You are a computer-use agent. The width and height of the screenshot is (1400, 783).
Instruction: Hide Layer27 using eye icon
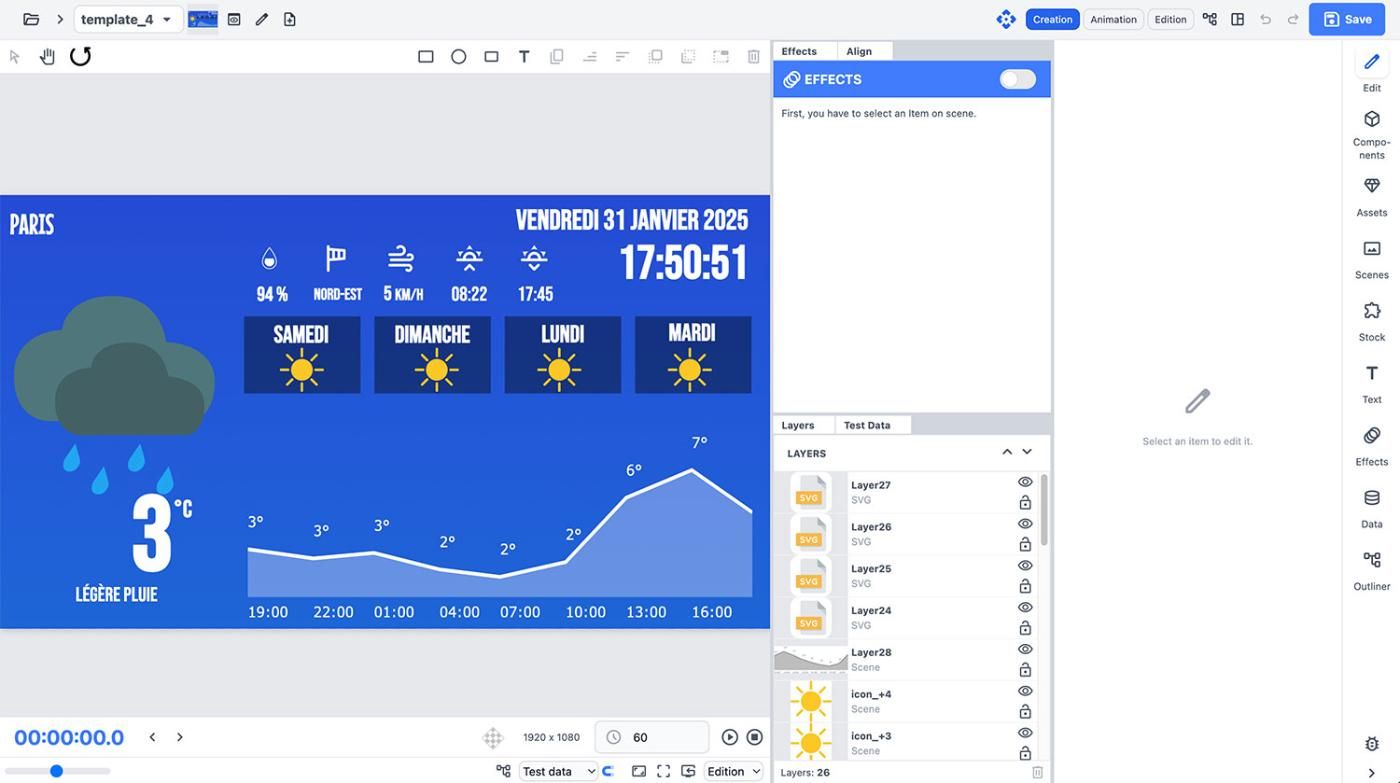(1025, 482)
